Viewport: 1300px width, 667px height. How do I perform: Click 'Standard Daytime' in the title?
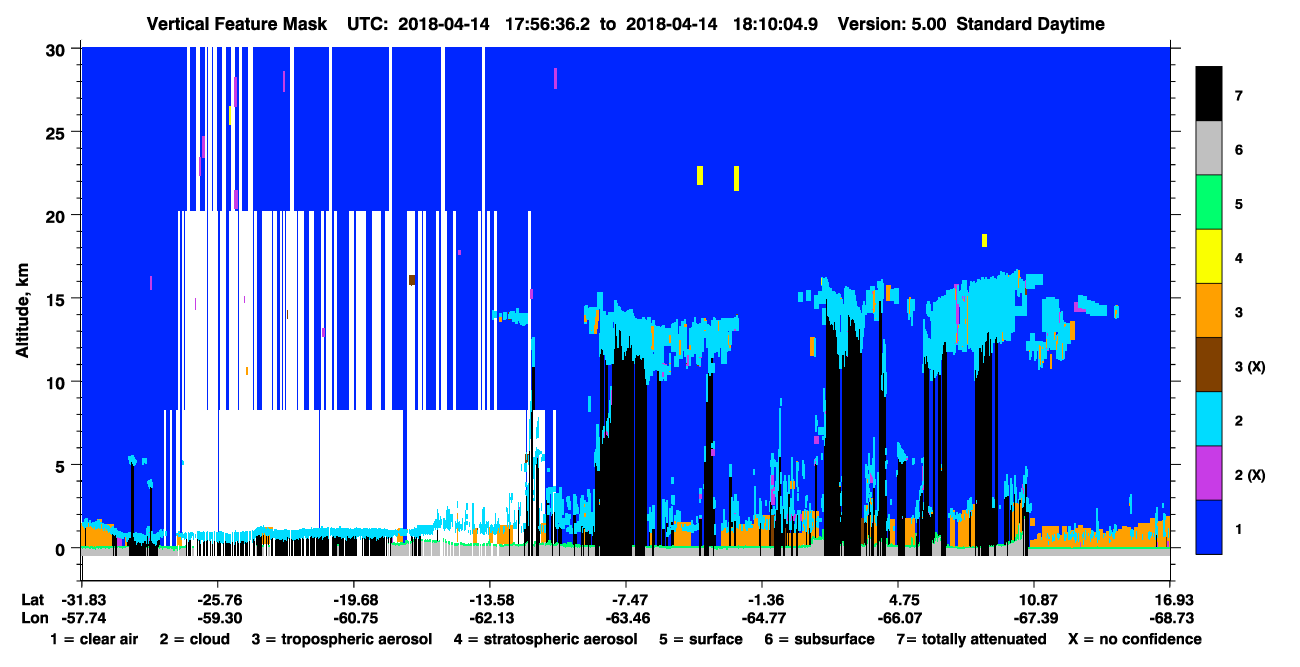[1030, 24]
